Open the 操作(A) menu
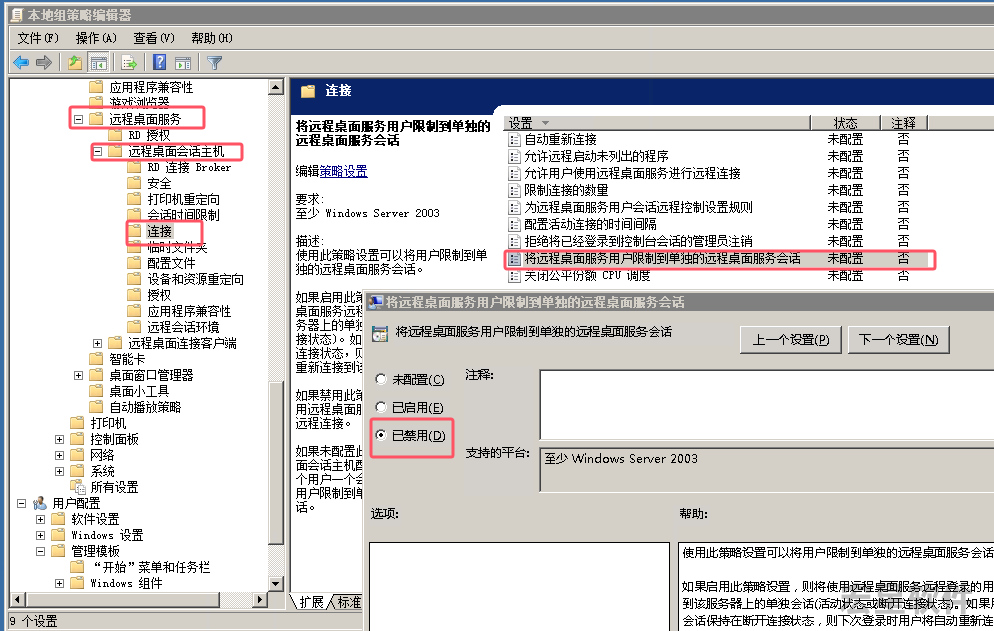The height and width of the screenshot is (631, 994). pyautogui.click(x=96, y=38)
